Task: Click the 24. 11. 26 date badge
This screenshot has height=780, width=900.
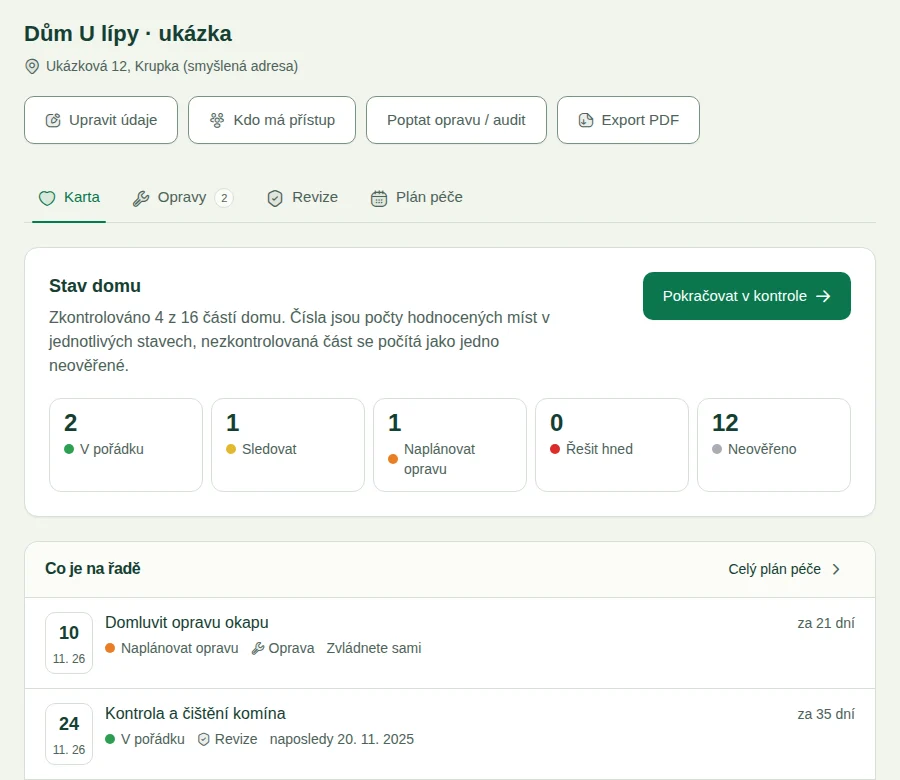Action: pos(69,734)
